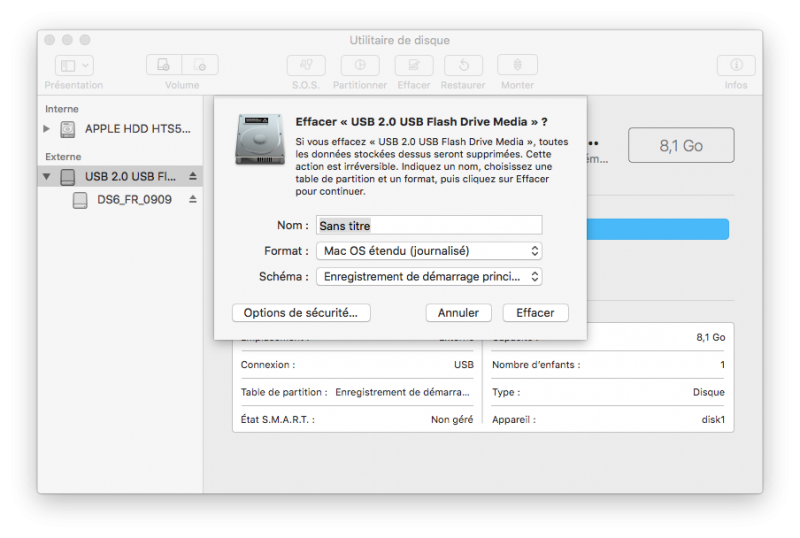
Task: Collapse the USB 2.0 USB Flash disk
Action: click(46, 177)
